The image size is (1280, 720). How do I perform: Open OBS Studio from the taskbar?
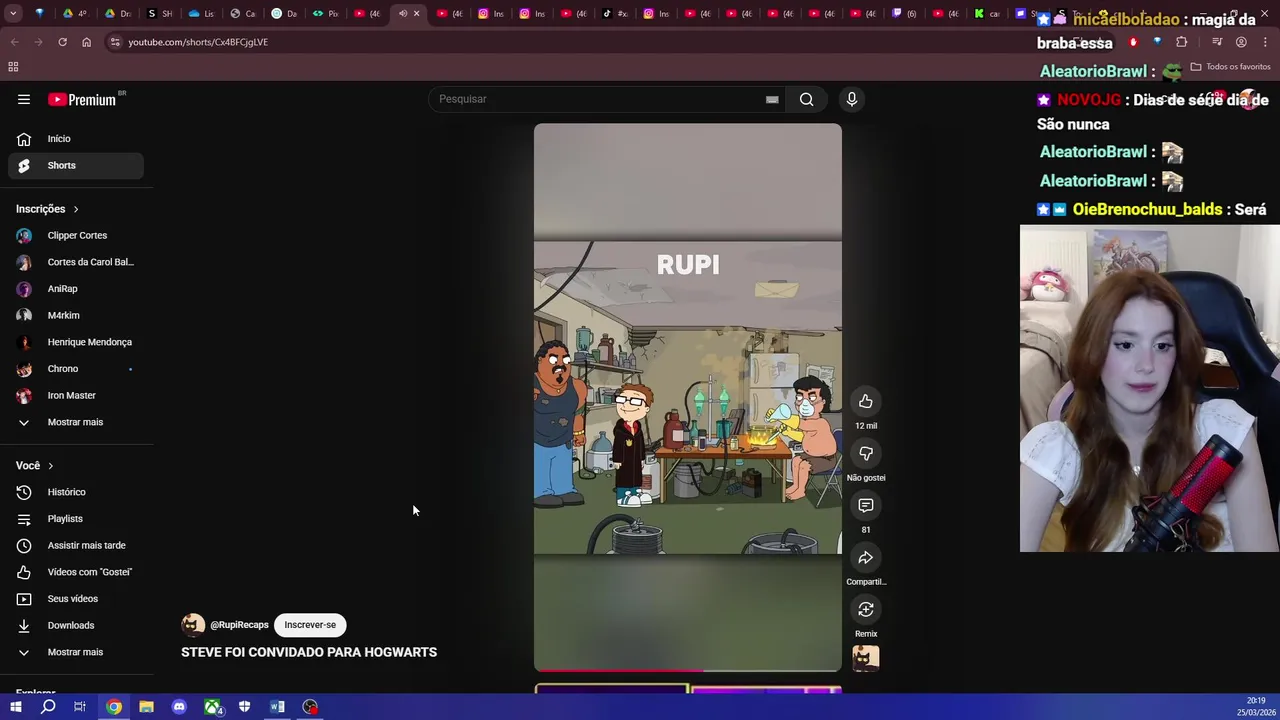click(x=310, y=707)
